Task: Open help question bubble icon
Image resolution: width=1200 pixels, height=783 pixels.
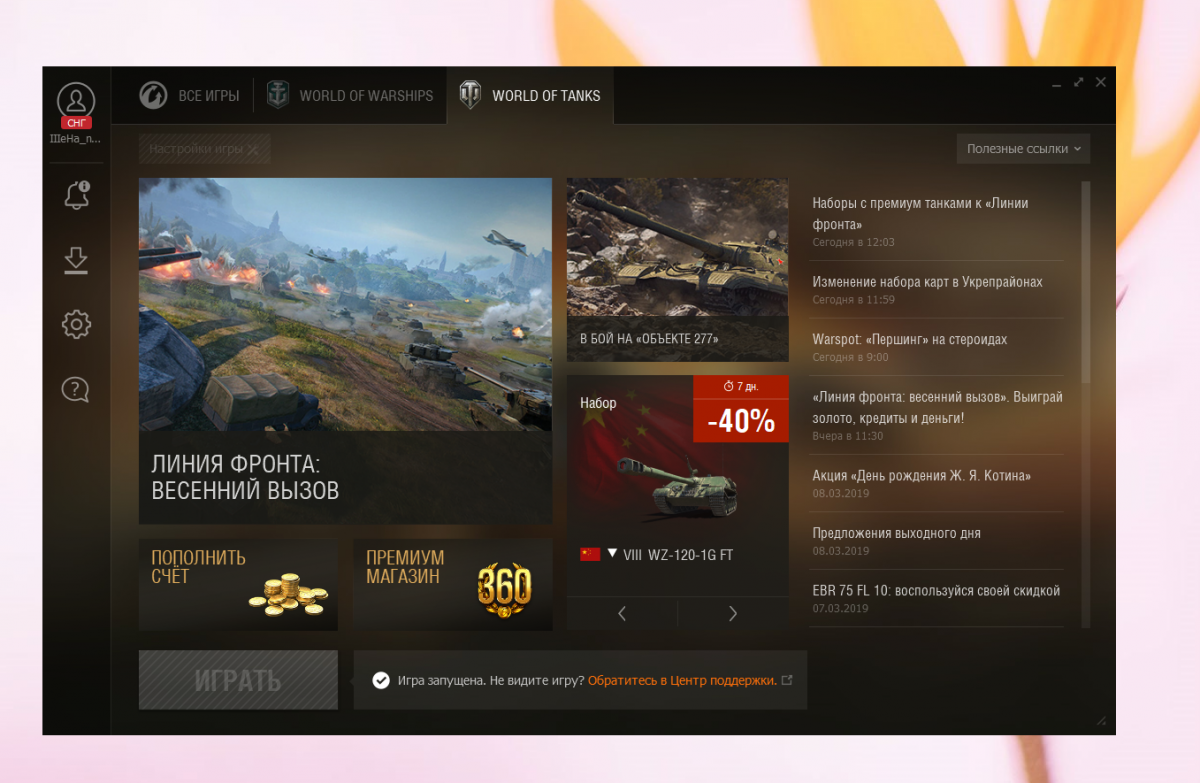Action: [76, 389]
